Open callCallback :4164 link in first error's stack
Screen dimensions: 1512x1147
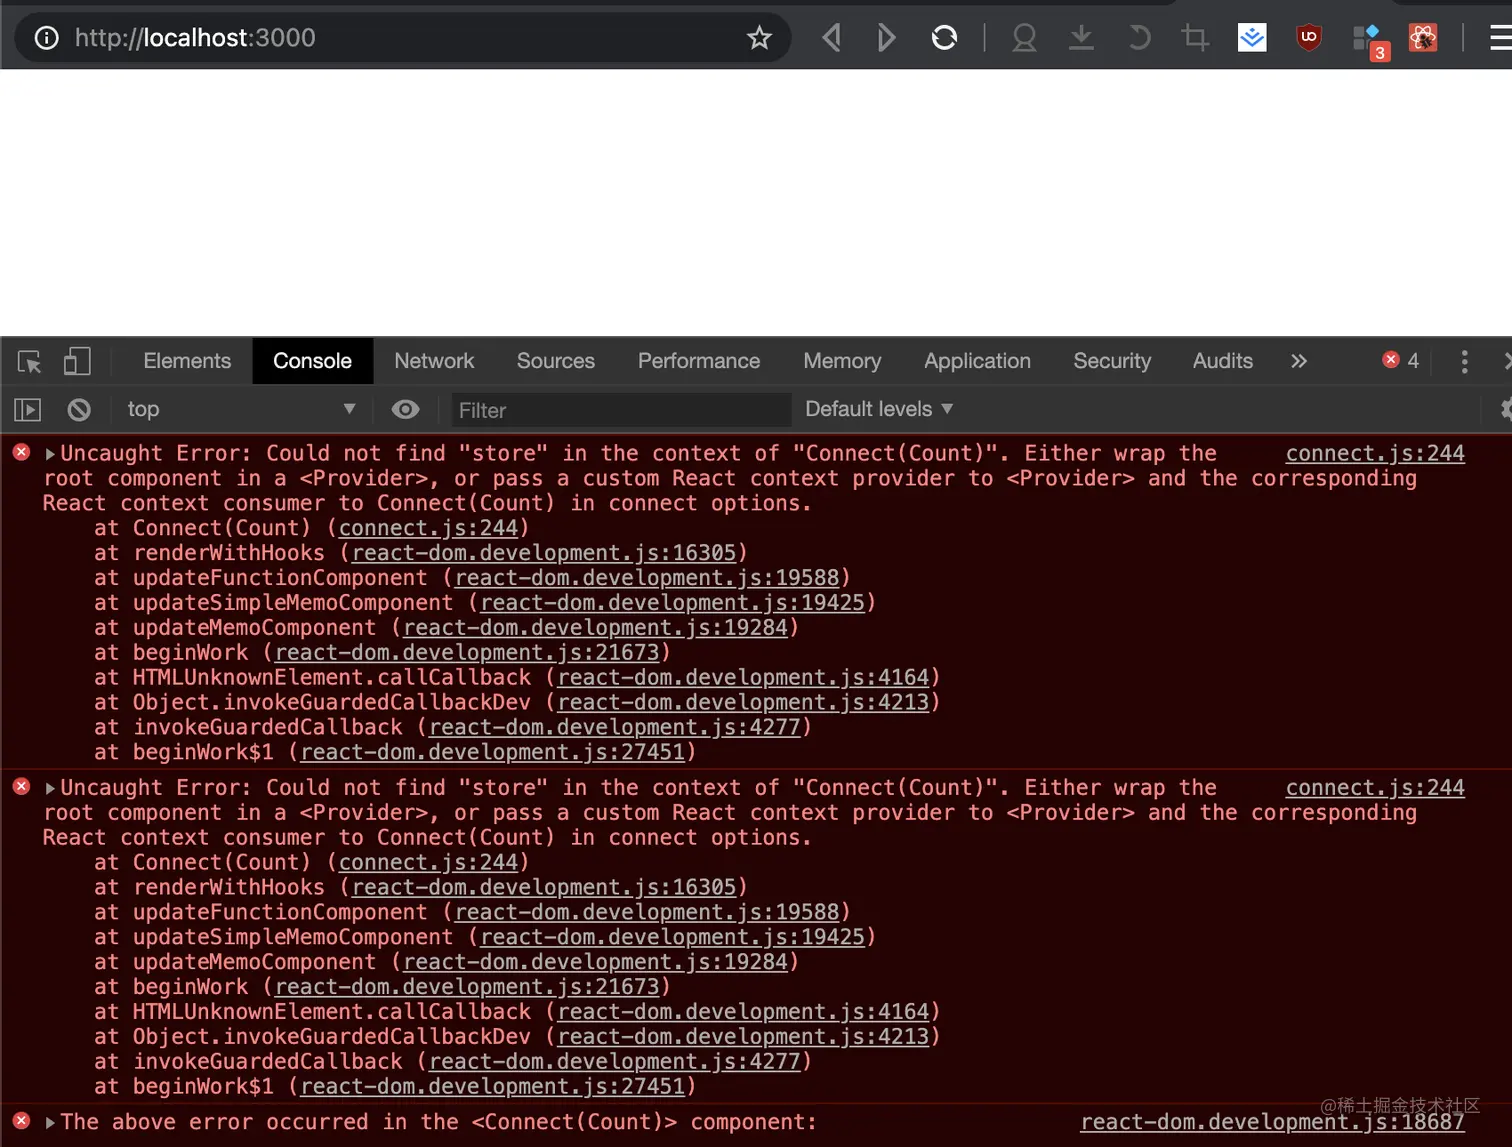pos(744,678)
